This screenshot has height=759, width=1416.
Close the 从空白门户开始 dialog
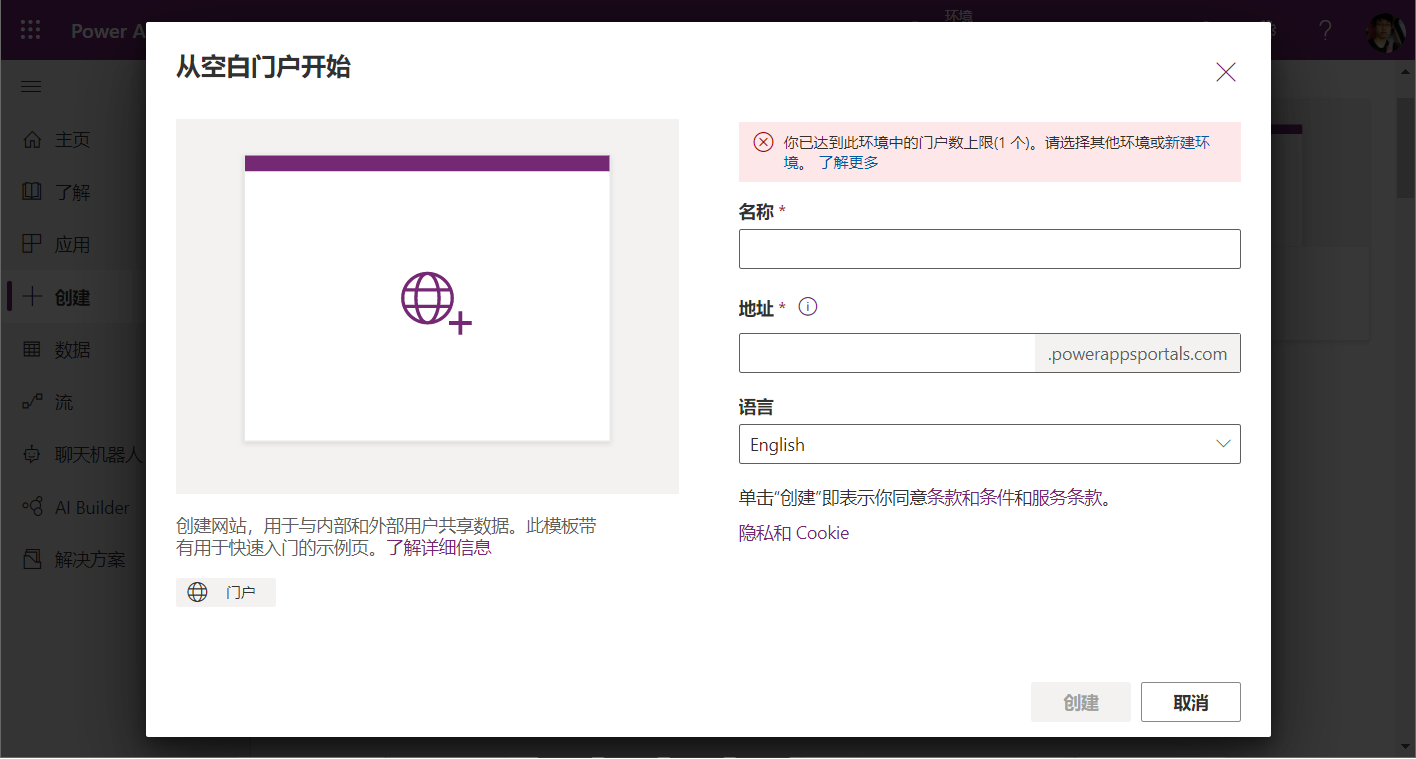[x=1226, y=72]
